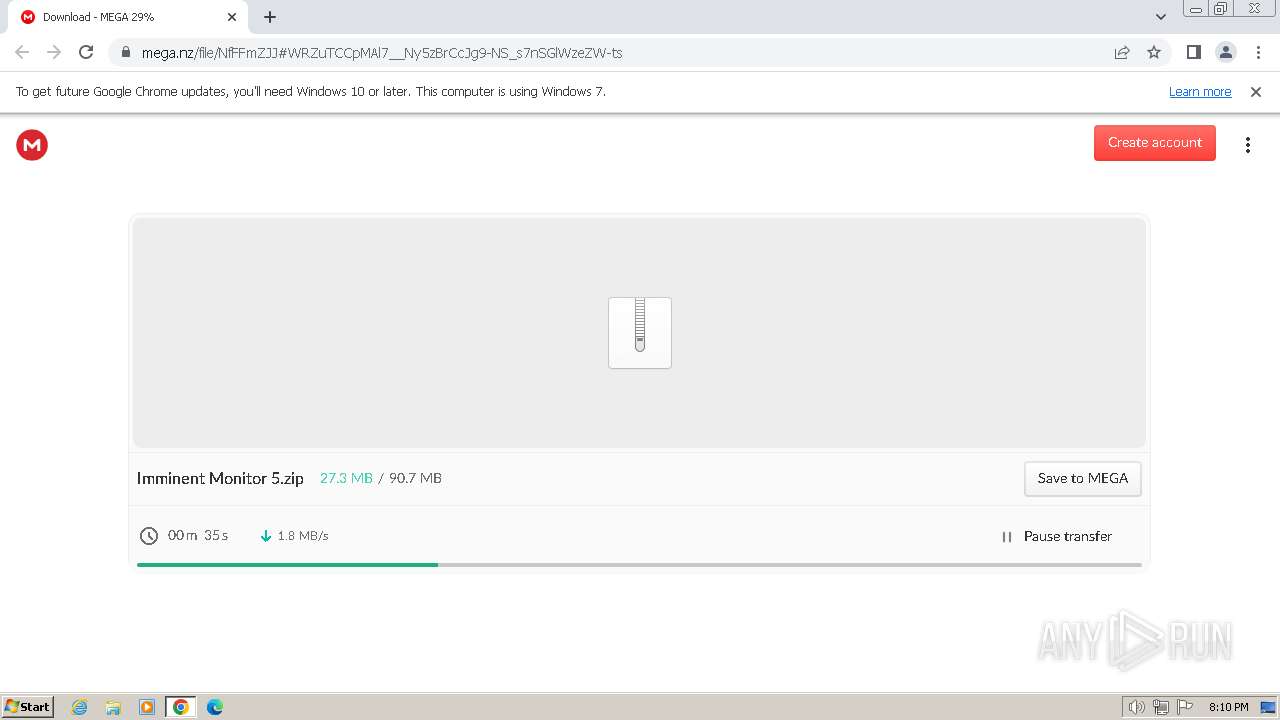The height and width of the screenshot is (720, 1280).
Task: Open the Chrome profile avatar
Action: point(1225,52)
